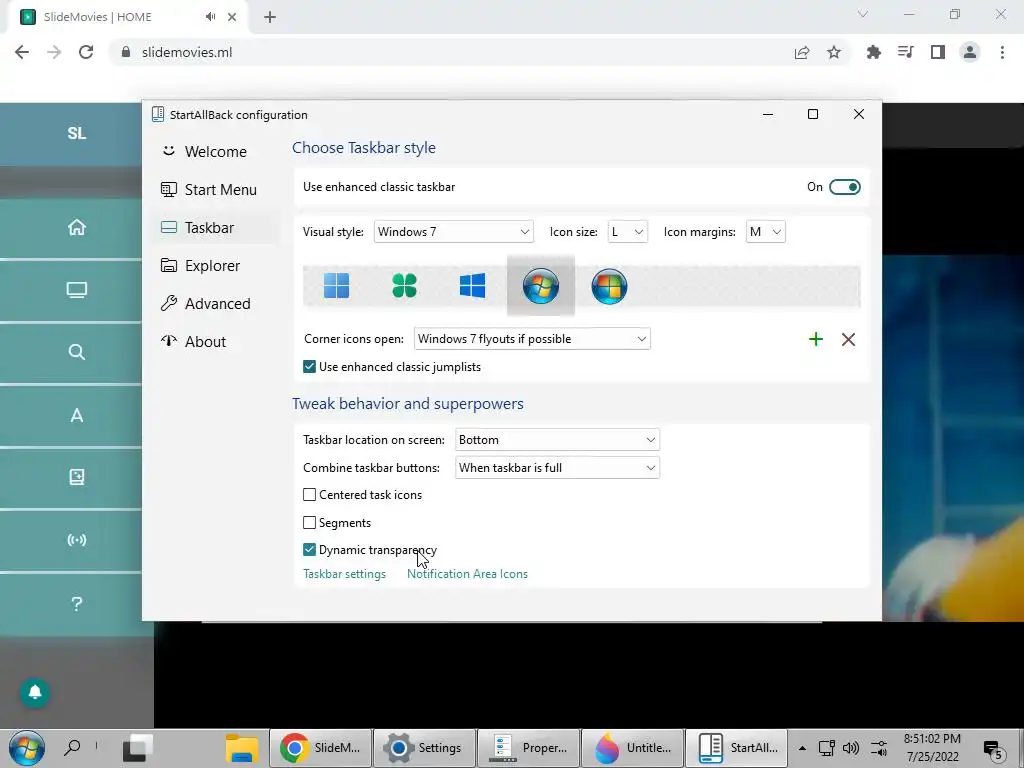The width and height of the screenshot is (1024, 768).
Task: Add a custom orb with green plus
Action: (816, 339)
